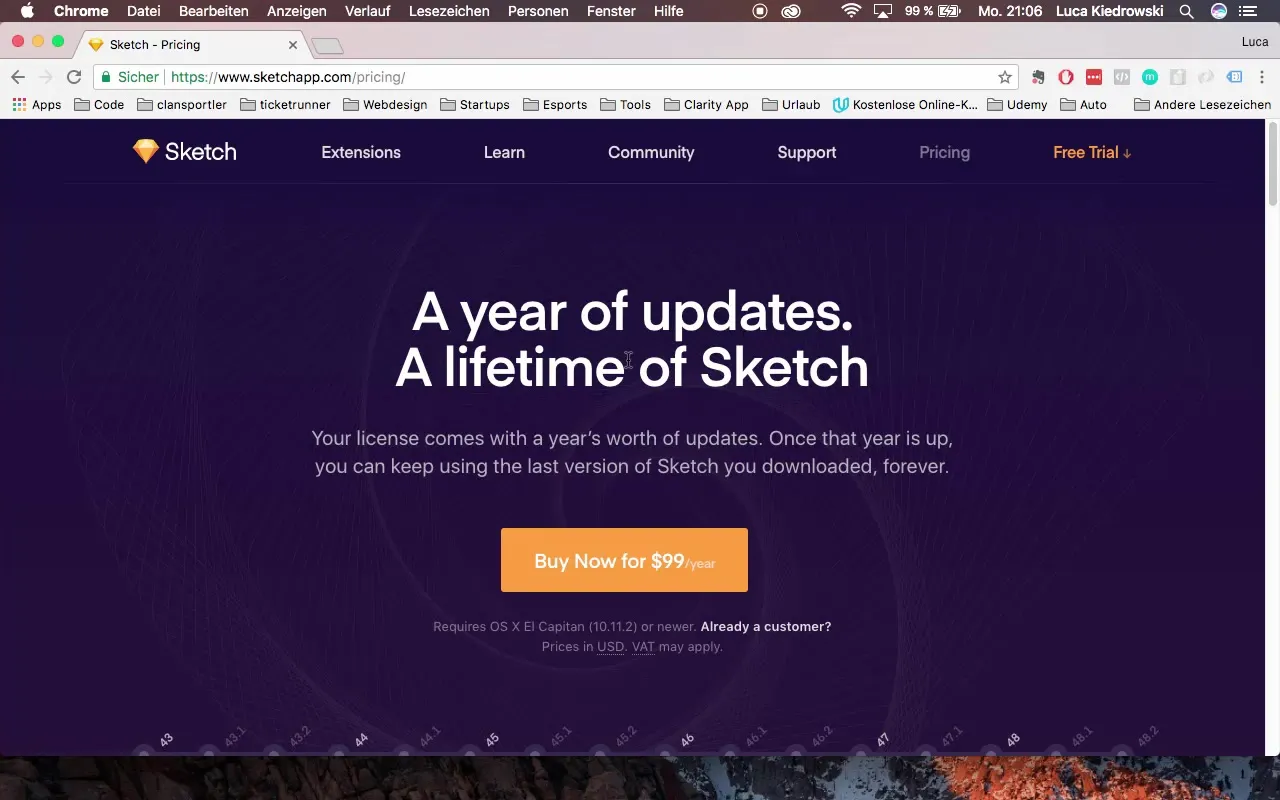Visit the Community section
1280x800 pixels.
pyautogui.click(x=651, y=152)
